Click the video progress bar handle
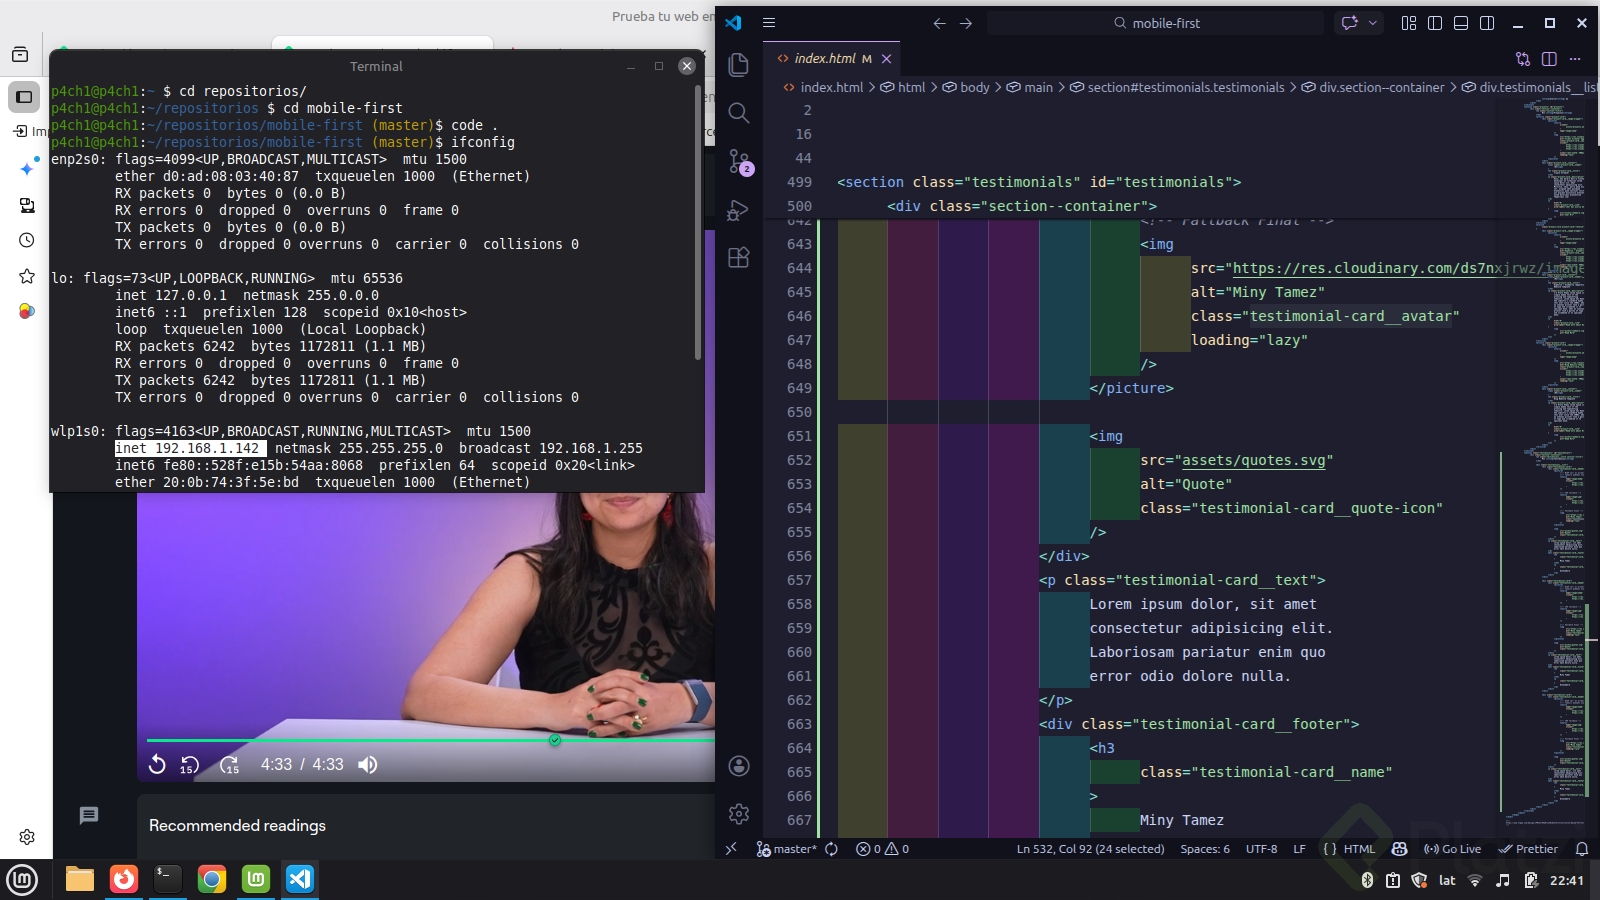Viewport: 1600px width, 900px height. pyautogui.click(x=555, y=740)
